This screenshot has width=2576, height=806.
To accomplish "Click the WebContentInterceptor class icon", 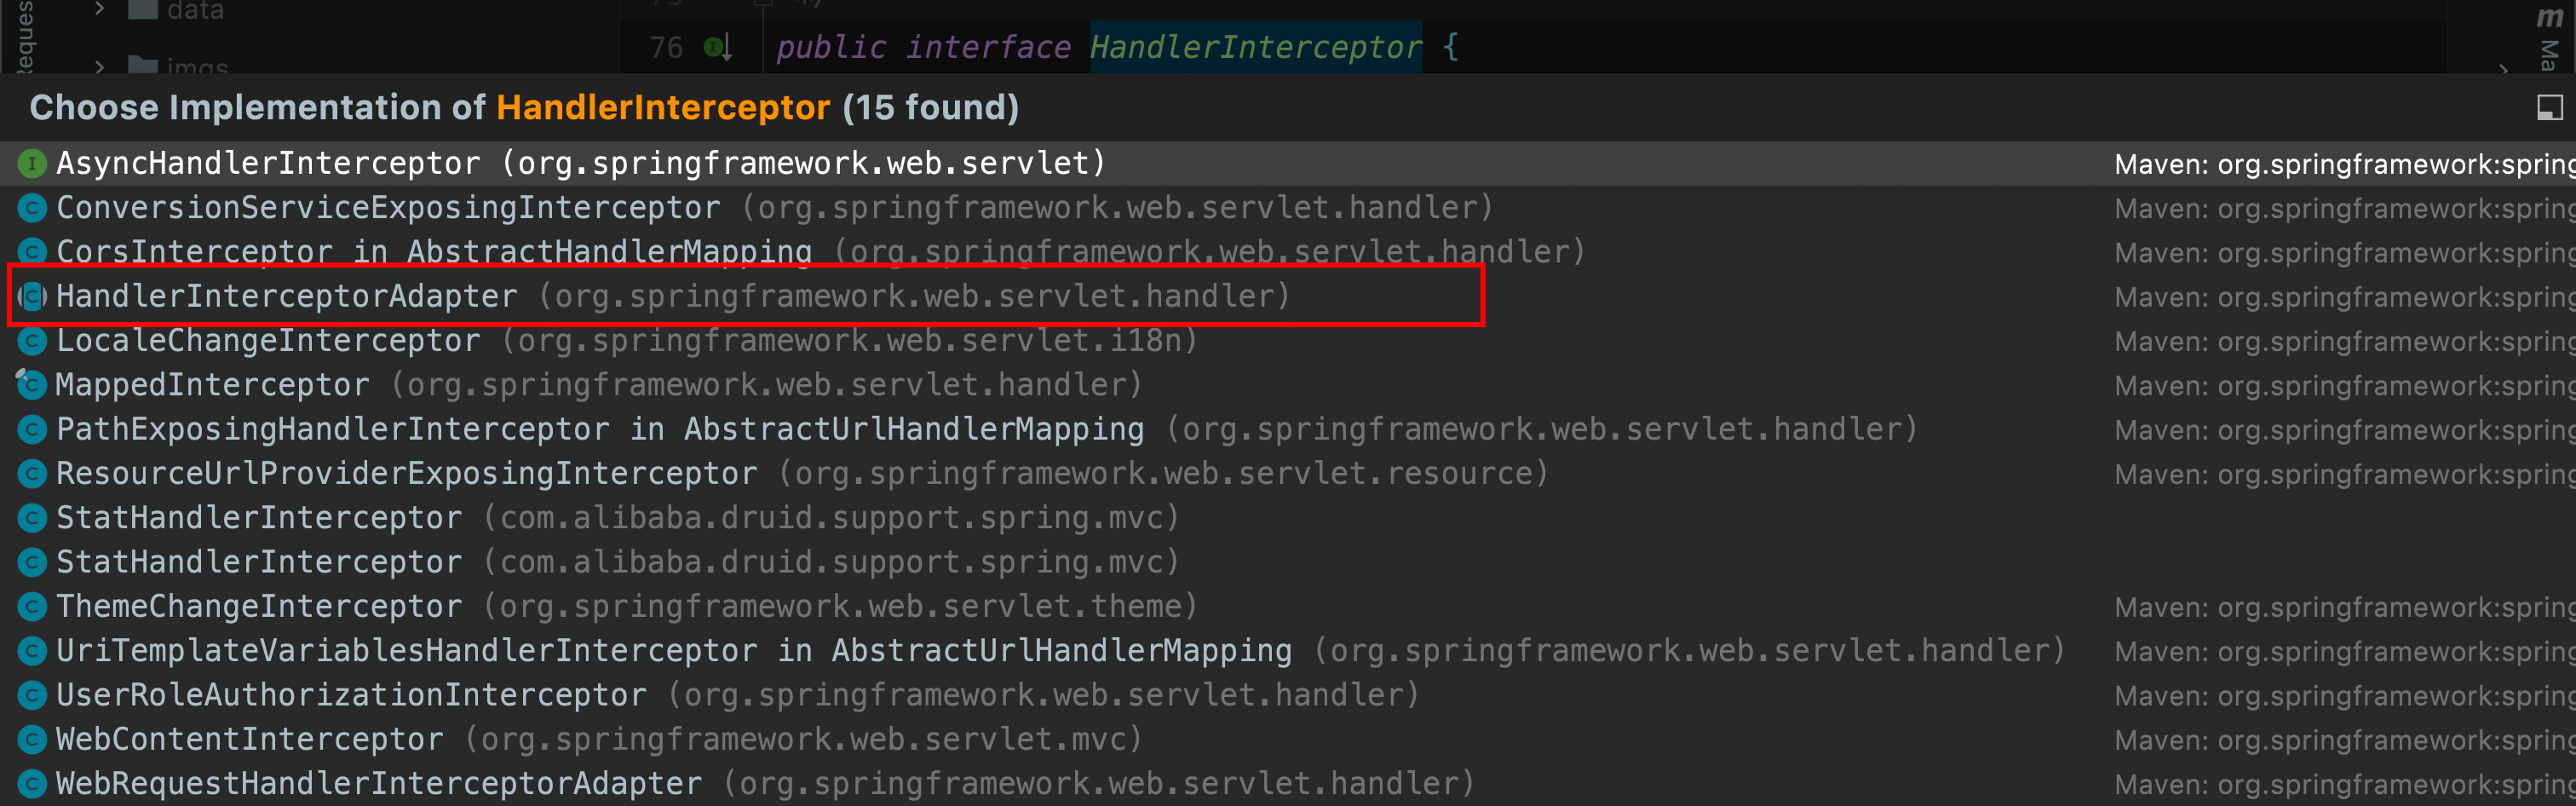I will 32,739.
